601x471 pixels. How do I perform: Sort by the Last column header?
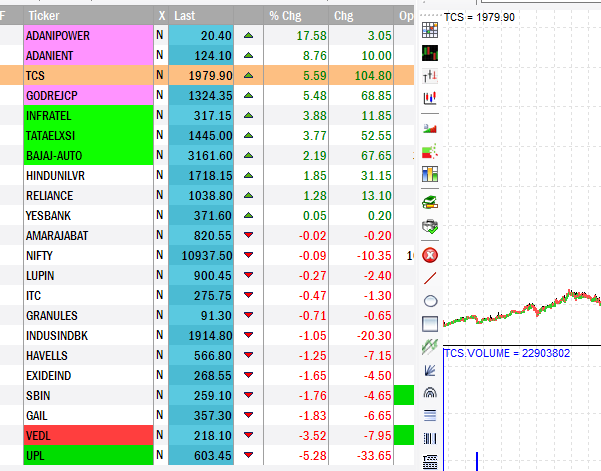click(201, 16)
